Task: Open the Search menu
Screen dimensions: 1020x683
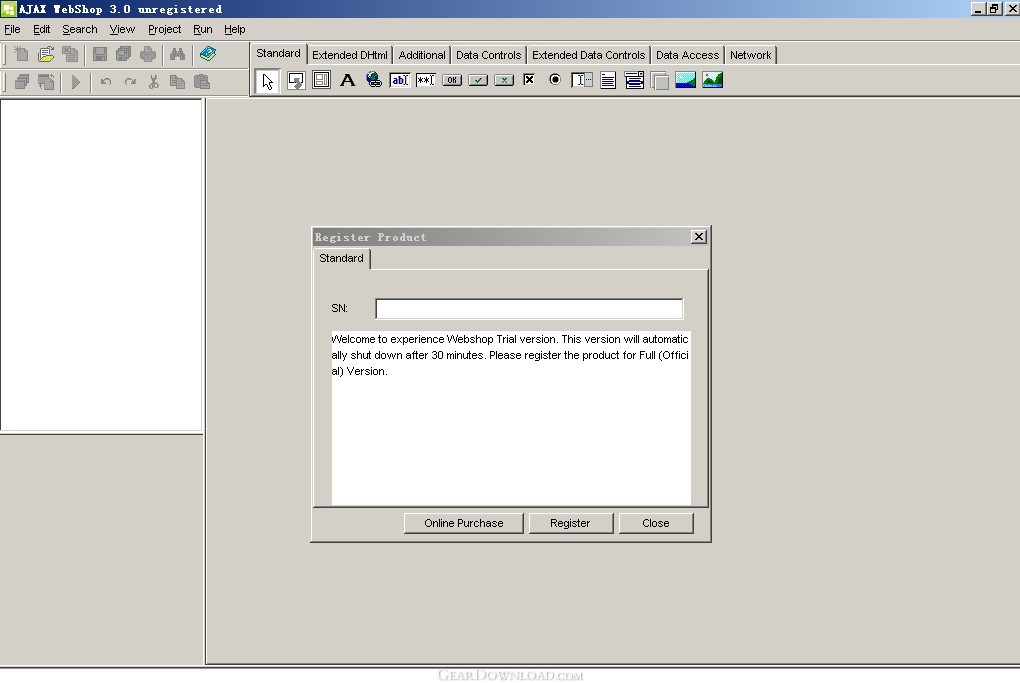Action: (80, 29)
